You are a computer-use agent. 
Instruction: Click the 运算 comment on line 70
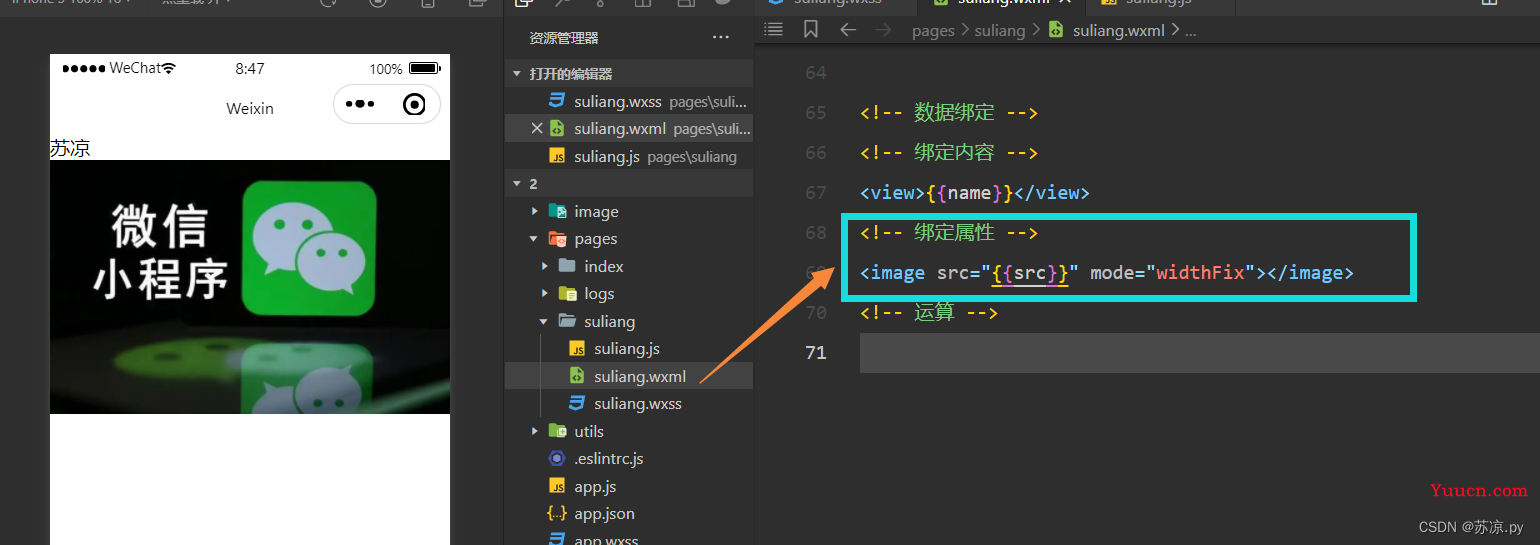point(928,313)
